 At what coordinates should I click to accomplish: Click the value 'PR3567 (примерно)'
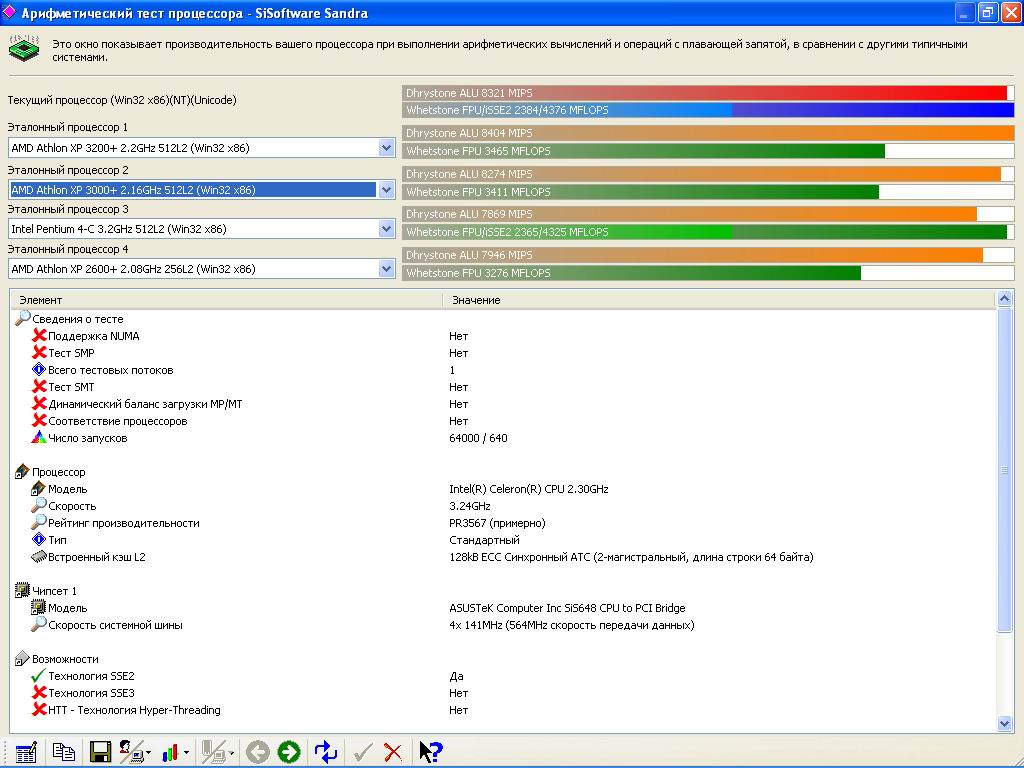pos(497,523)
